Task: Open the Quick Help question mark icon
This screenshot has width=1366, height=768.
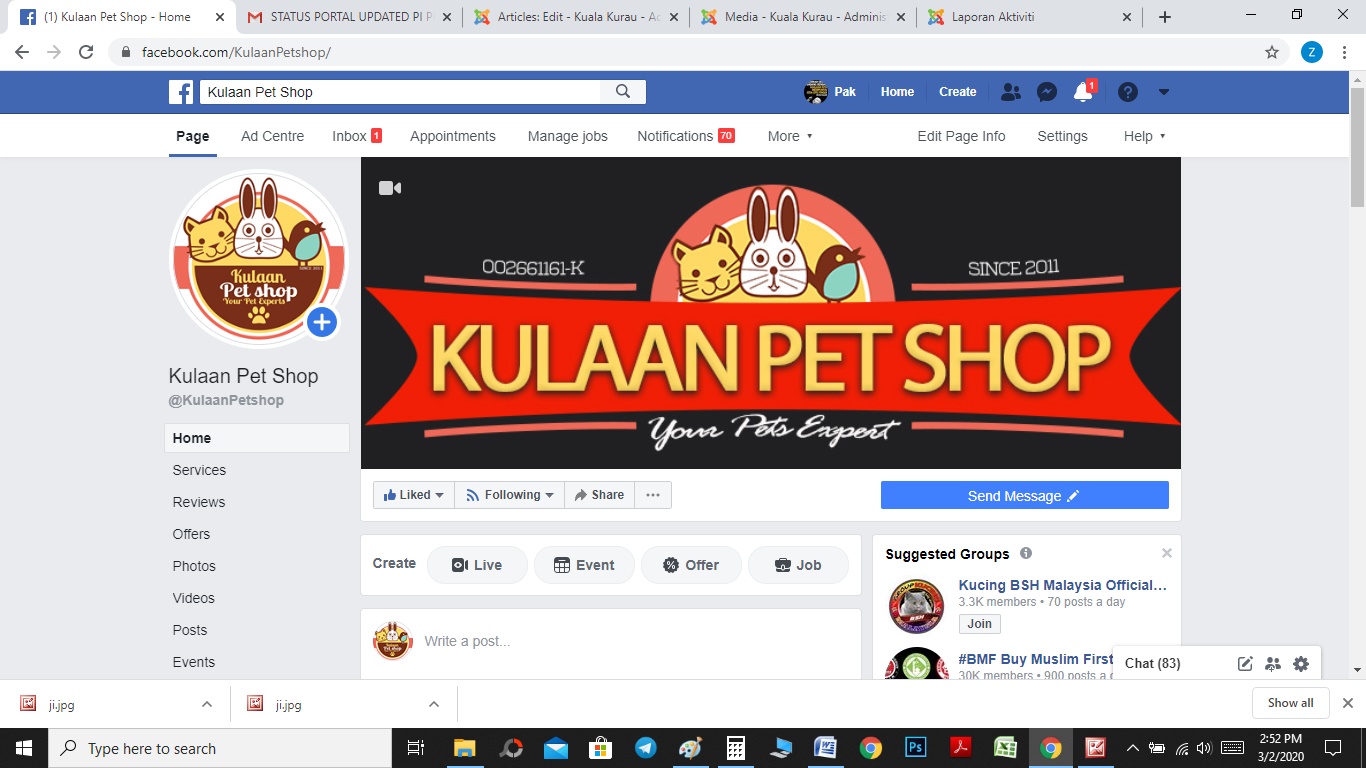Action: [1128, 92]
